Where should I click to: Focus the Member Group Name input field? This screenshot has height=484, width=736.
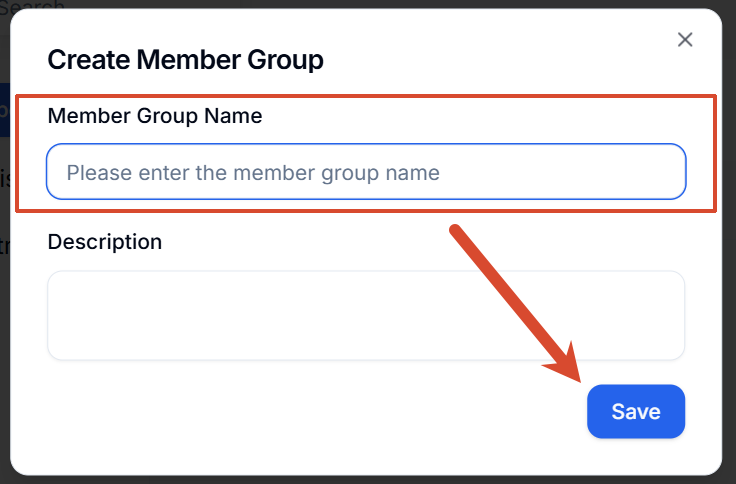[x=366, y=172]
